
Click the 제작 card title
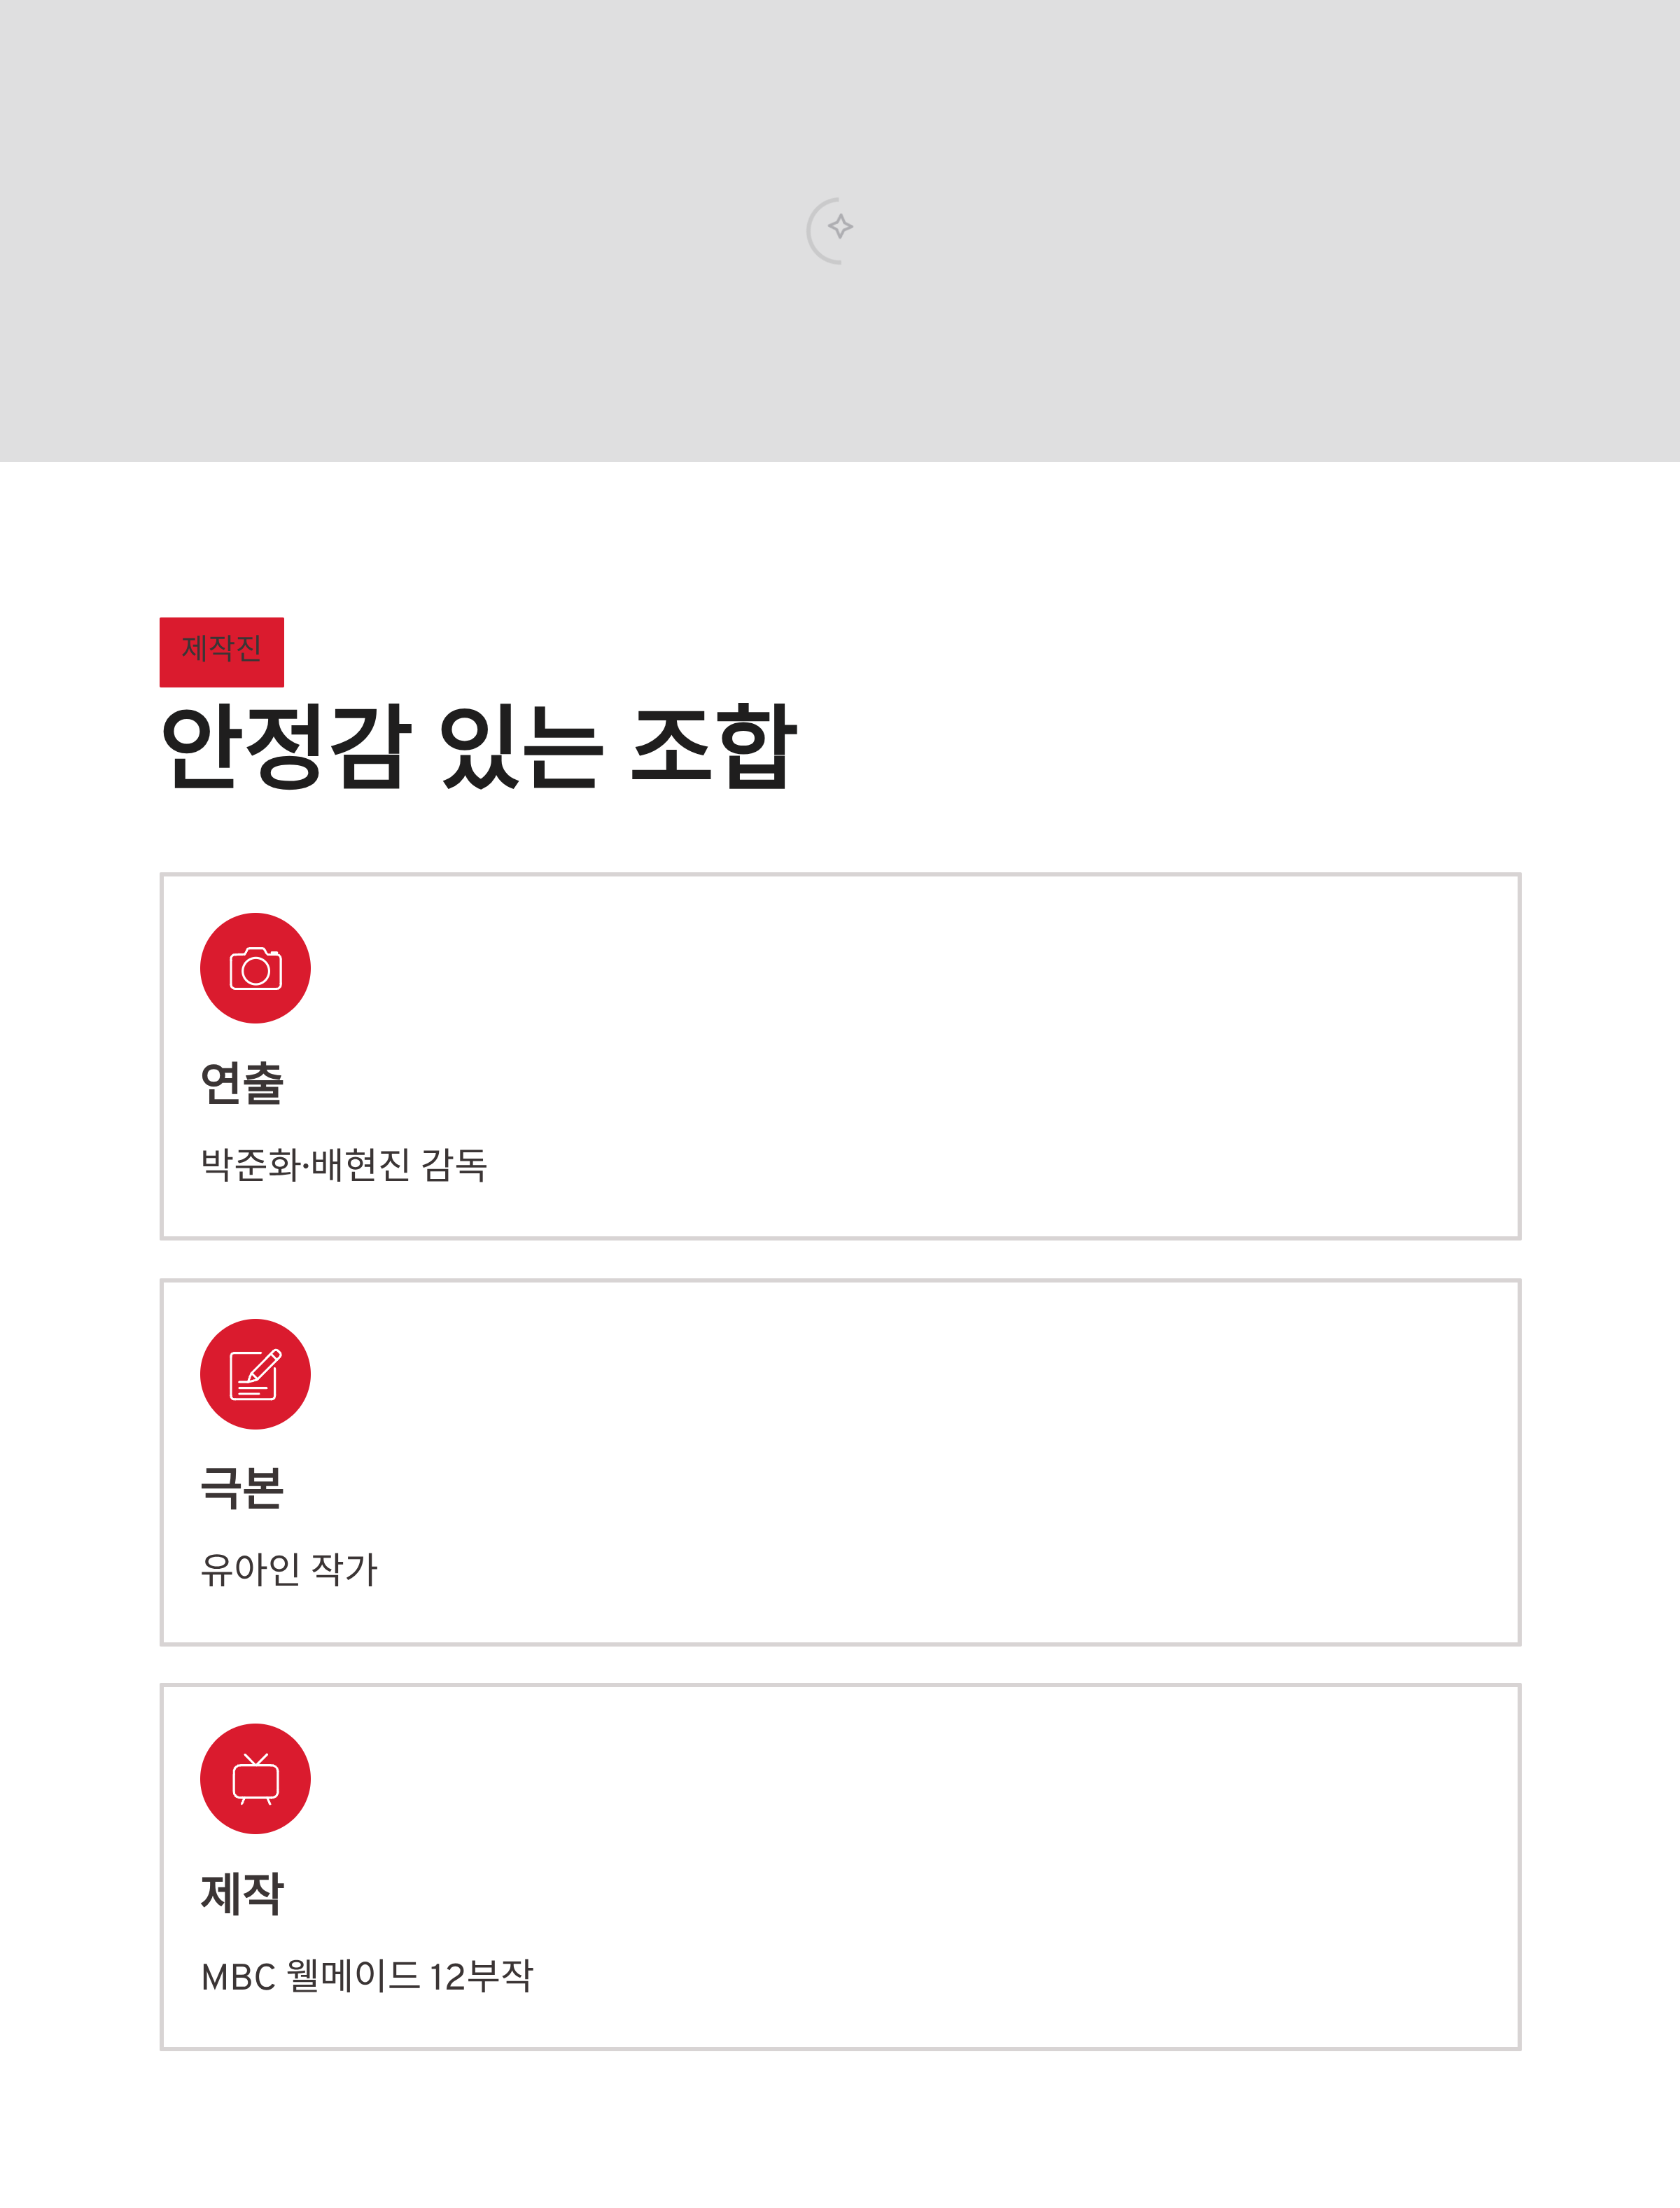coord(242,1893)
